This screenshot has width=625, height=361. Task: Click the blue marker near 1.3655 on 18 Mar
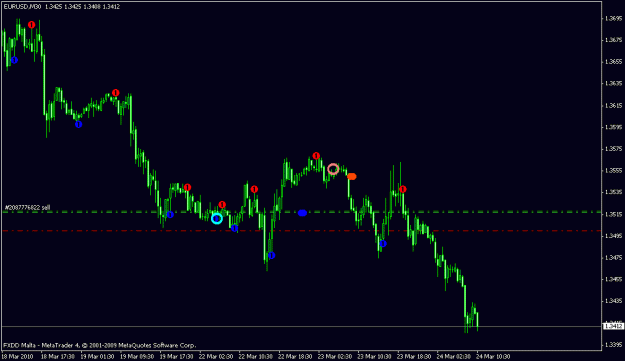14,60
